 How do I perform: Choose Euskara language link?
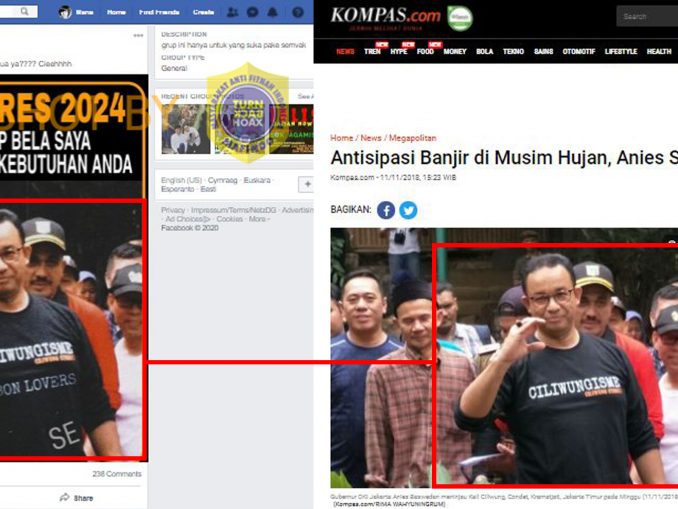[257, 180]
